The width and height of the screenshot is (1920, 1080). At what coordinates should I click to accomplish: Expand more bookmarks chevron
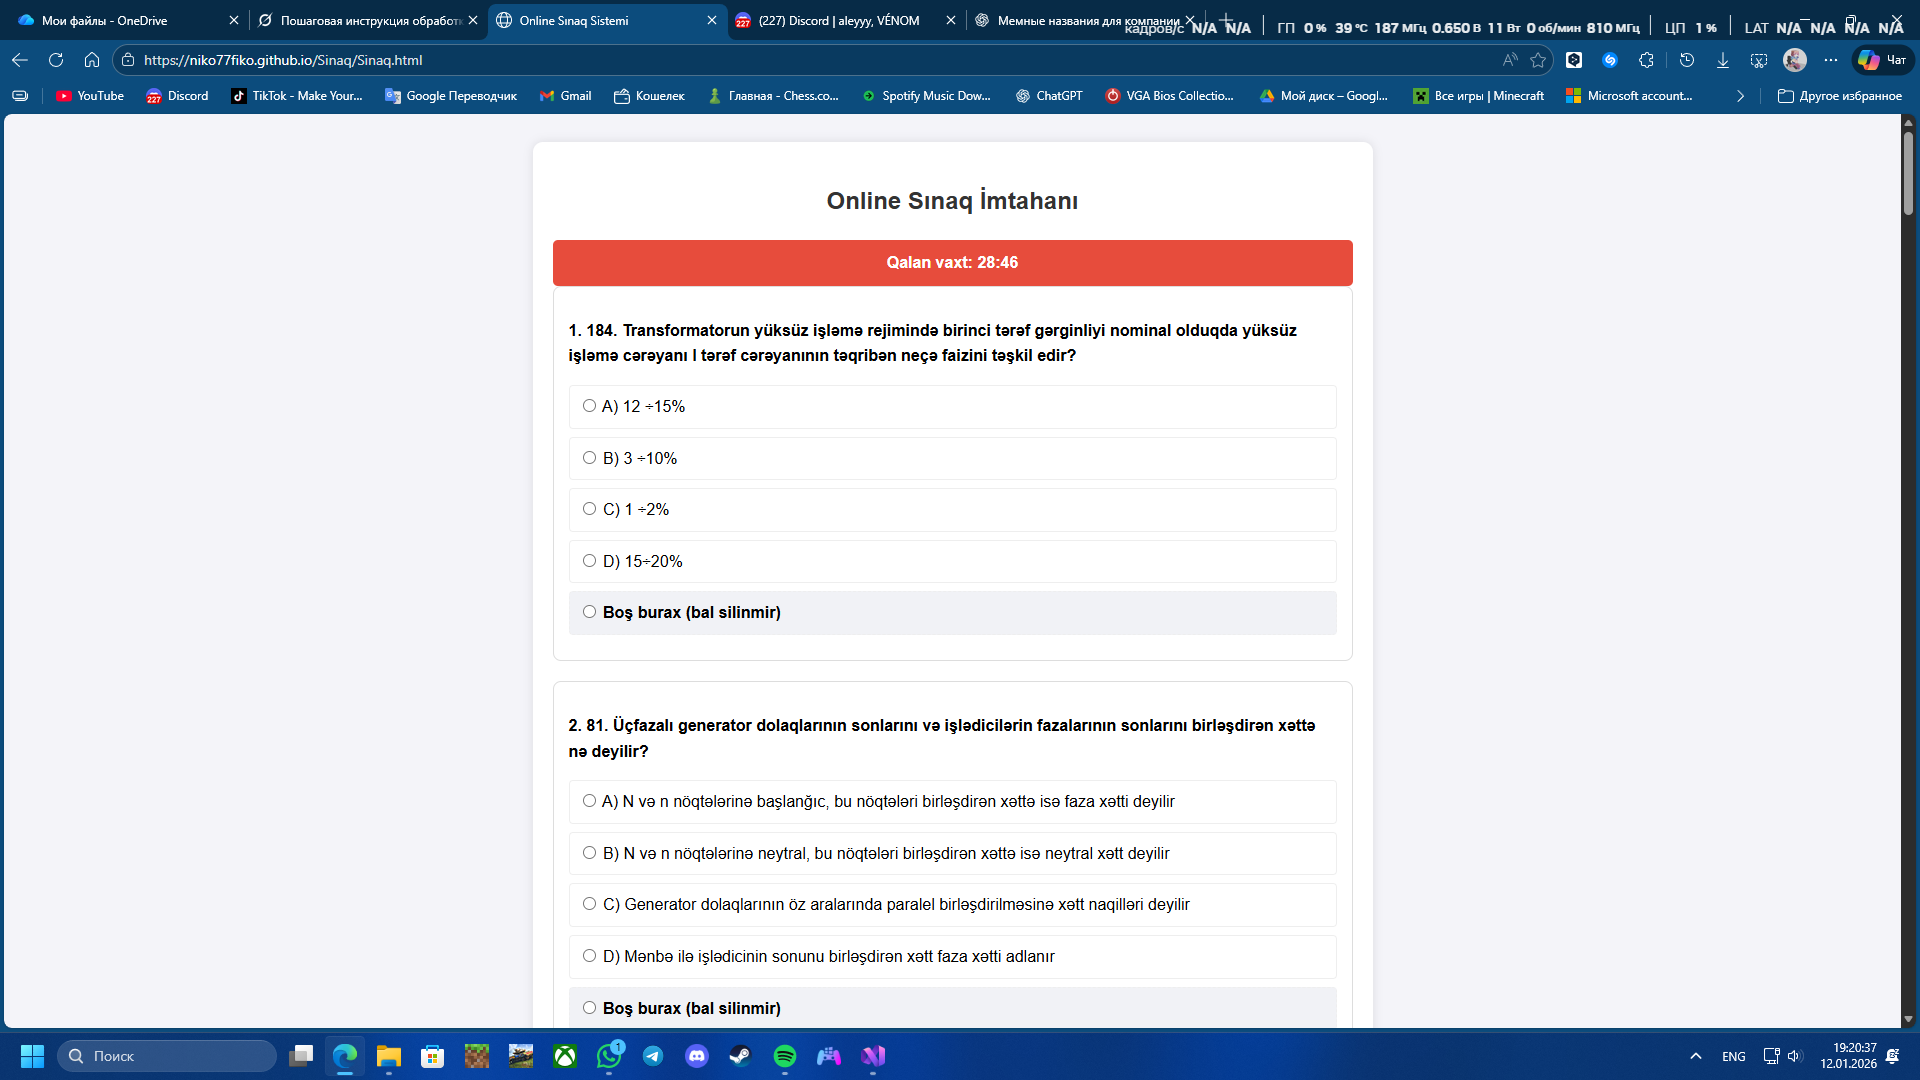coord(1740,96)
